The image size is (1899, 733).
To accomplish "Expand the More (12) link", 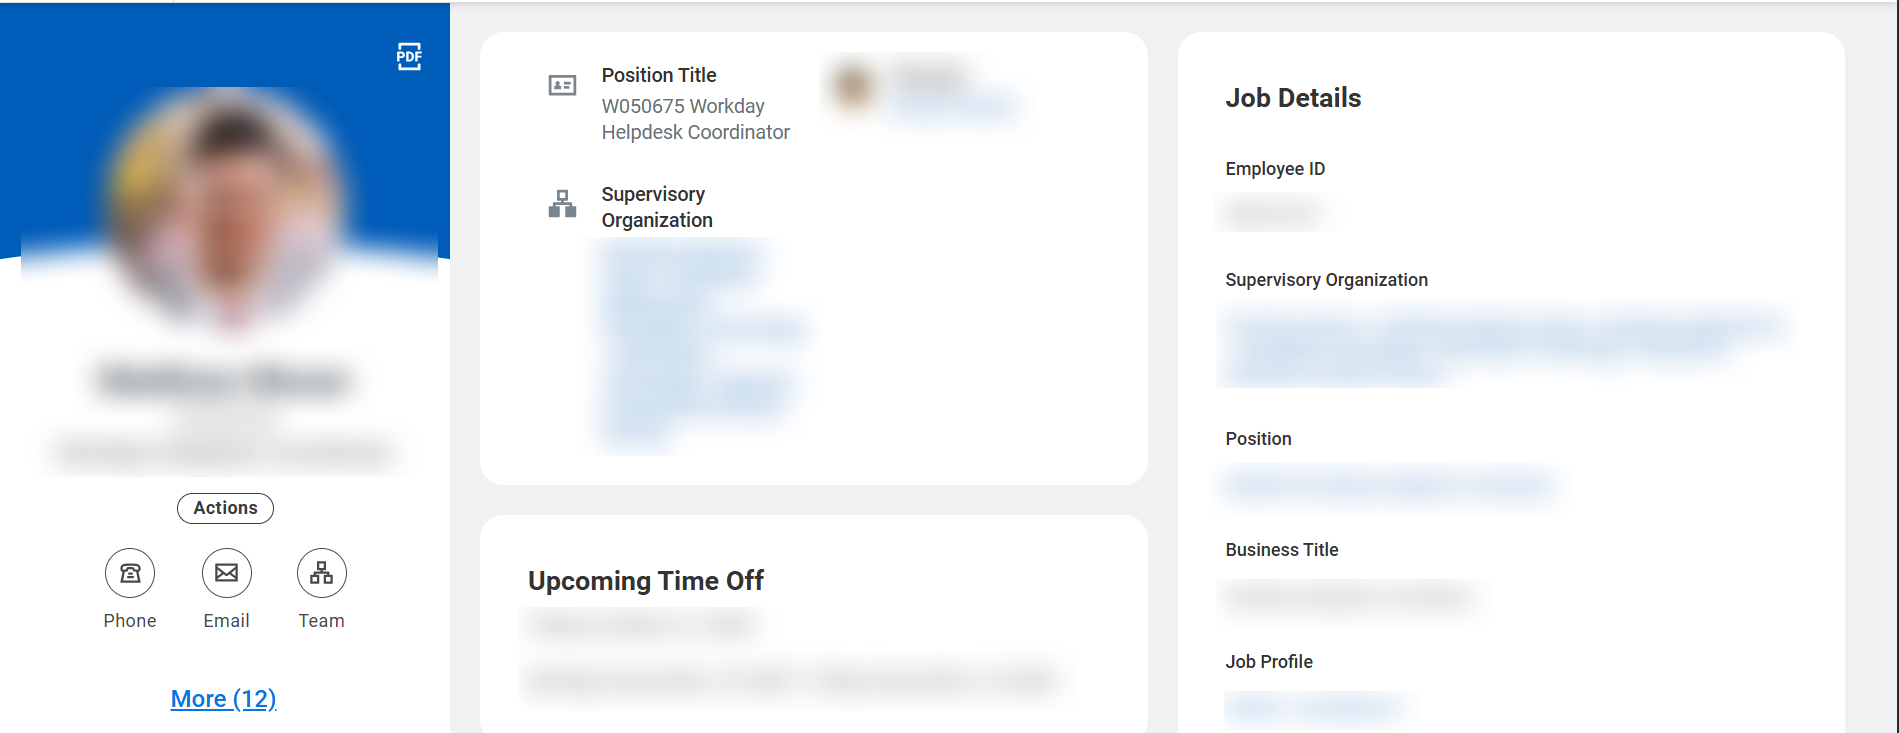I will point(223,699).
